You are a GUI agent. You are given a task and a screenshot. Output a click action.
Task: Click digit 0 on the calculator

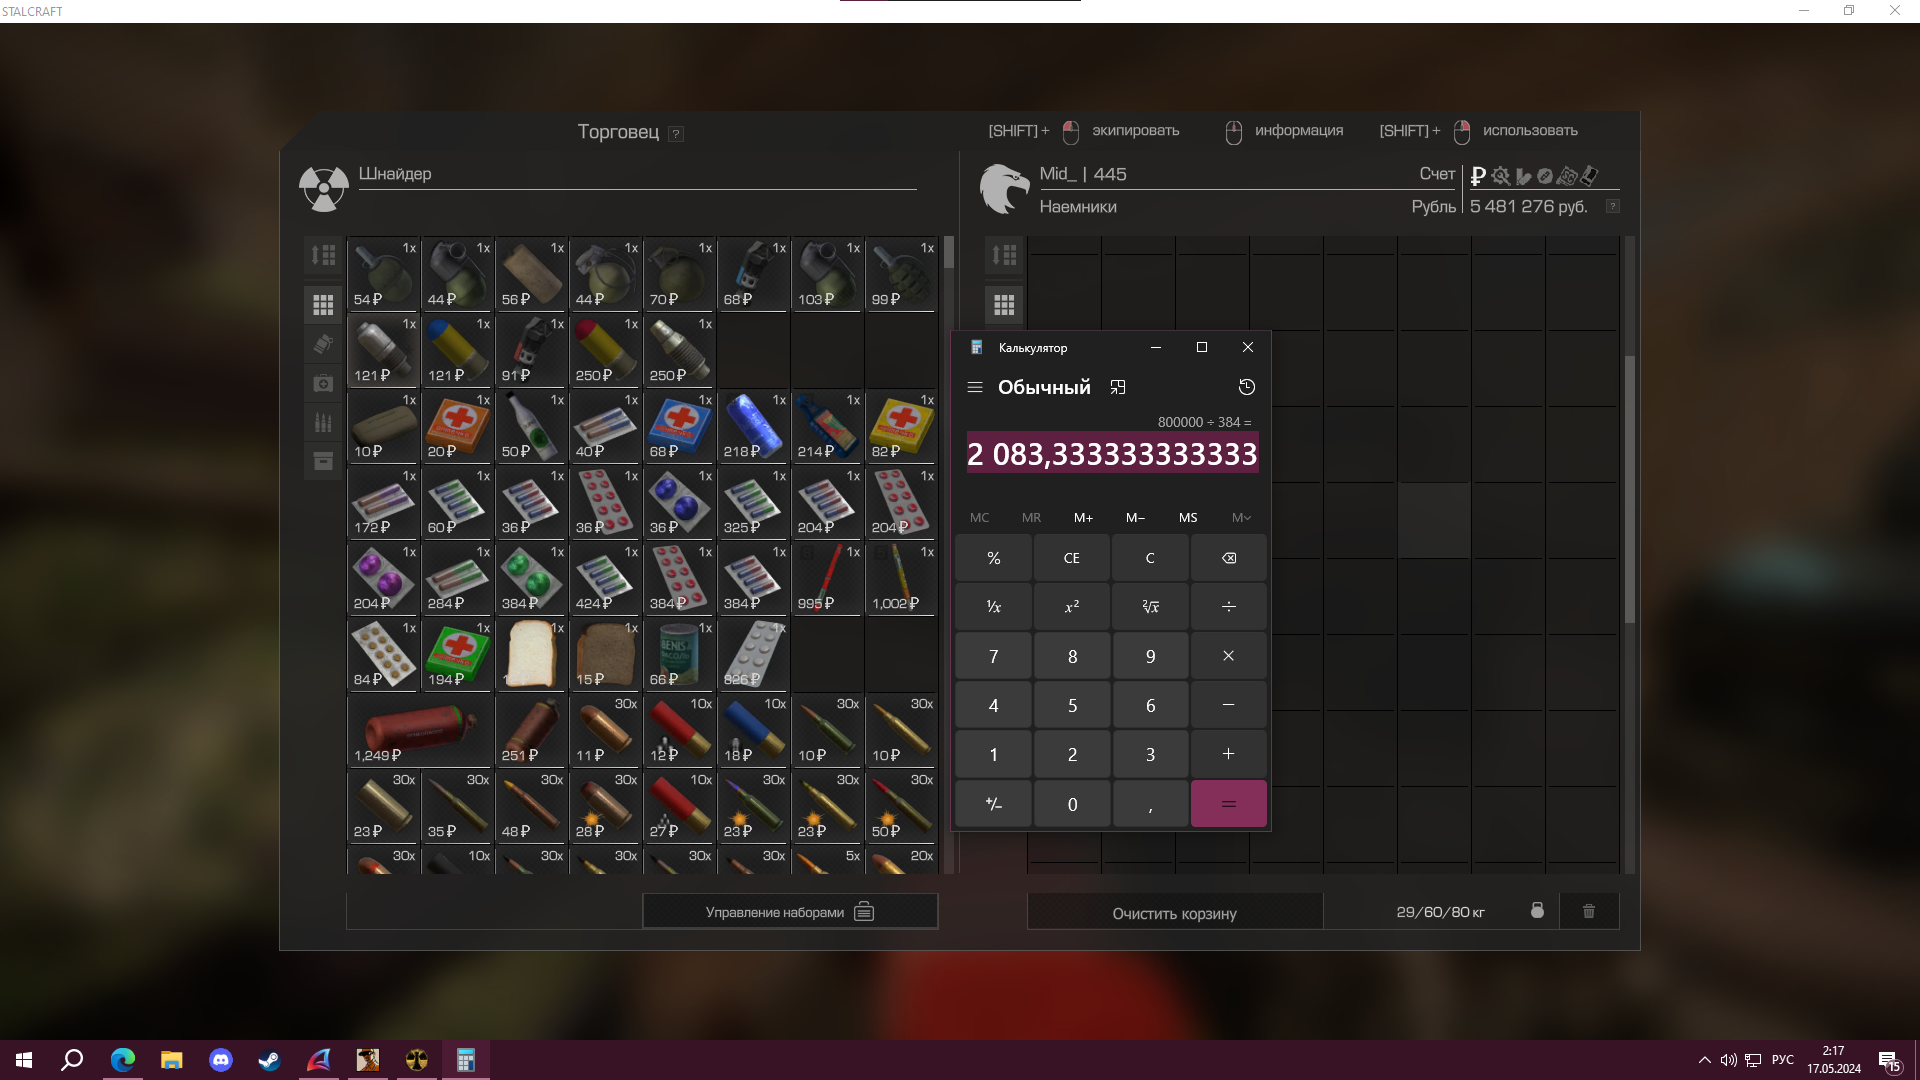1071,804
